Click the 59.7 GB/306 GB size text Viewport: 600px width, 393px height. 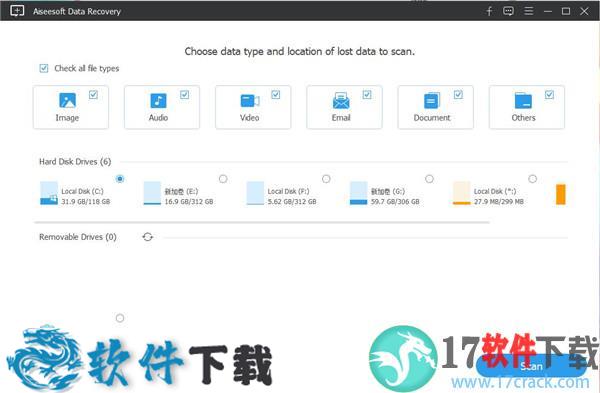[x=395, y=202]
